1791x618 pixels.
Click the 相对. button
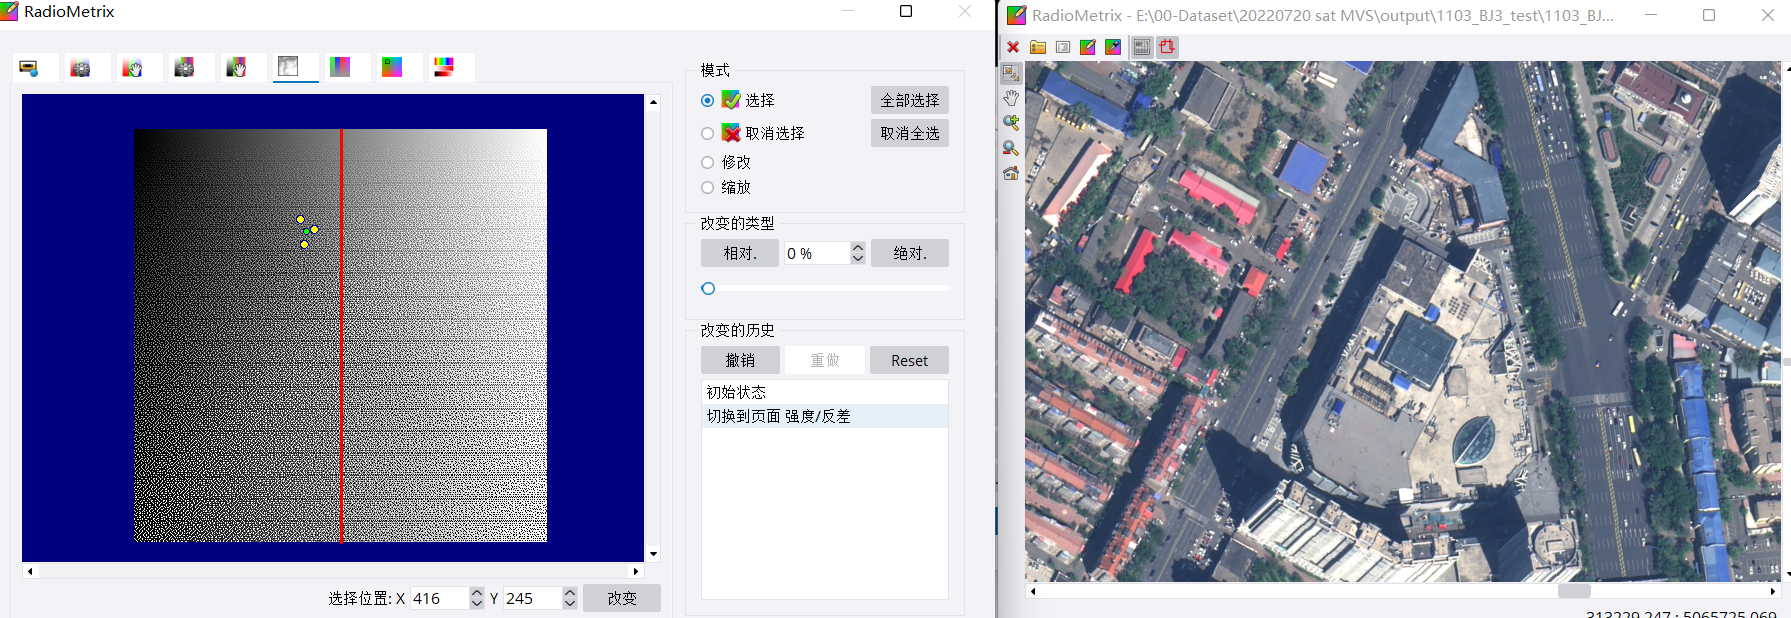point(740,253)
